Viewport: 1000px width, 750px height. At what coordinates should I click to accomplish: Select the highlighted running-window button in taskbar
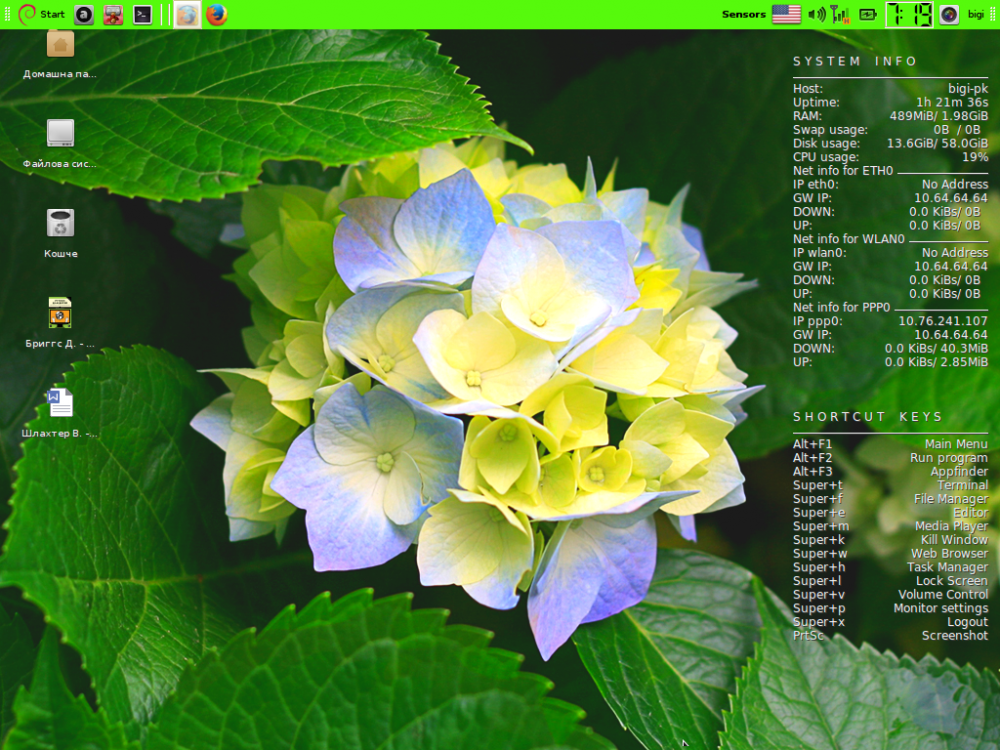[187, 15]
